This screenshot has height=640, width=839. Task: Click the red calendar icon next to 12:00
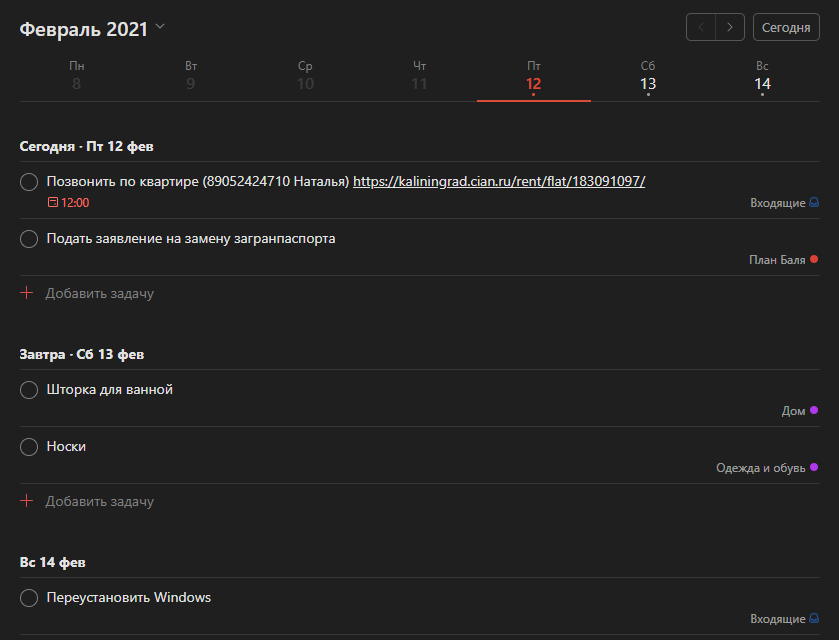coord(53,203)
